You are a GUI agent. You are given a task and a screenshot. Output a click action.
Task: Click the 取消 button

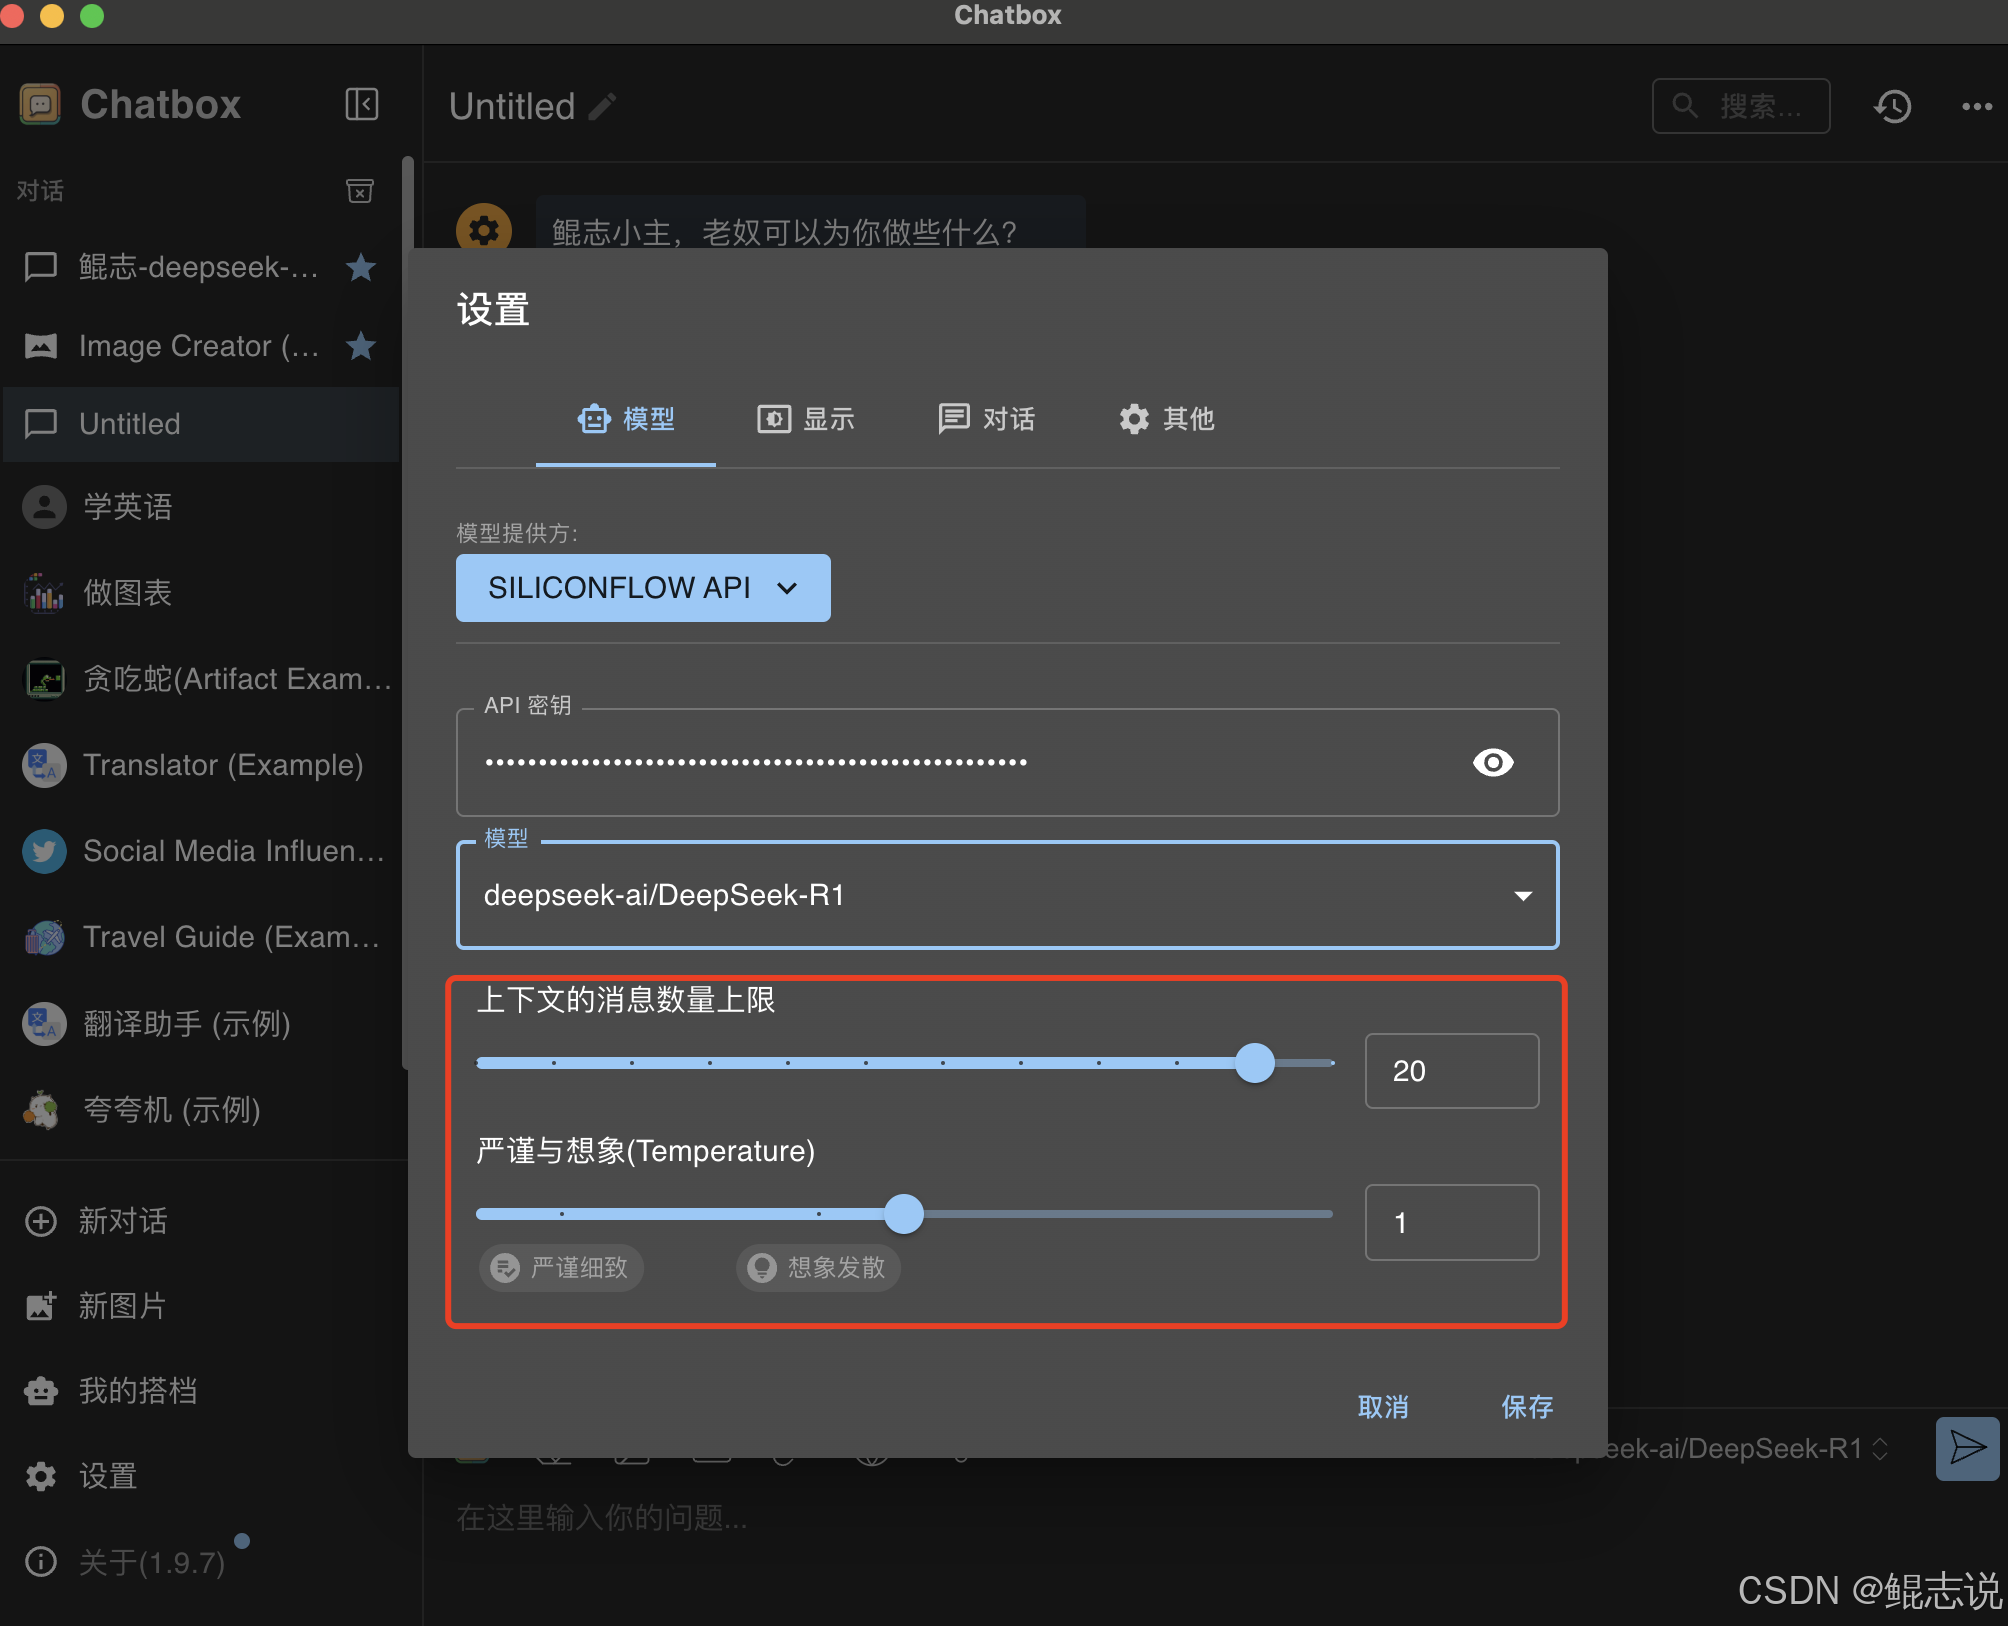[x=1383, y=1407]
